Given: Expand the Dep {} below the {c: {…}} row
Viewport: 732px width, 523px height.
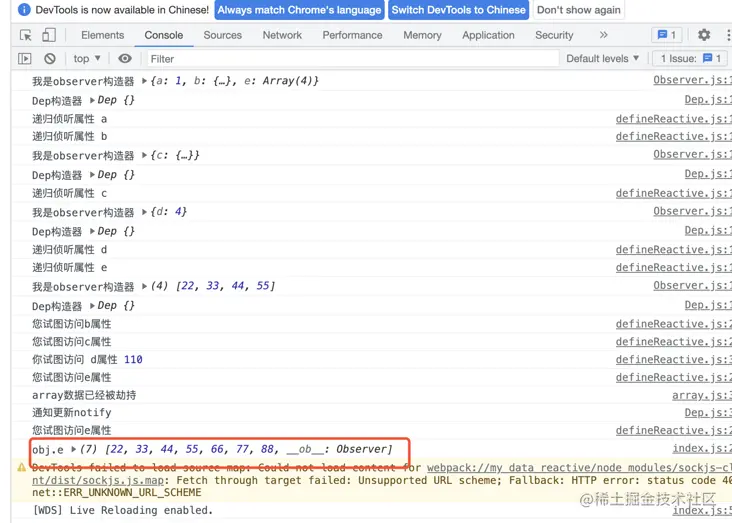Looking at the screenshot, I should click(92, 175).
